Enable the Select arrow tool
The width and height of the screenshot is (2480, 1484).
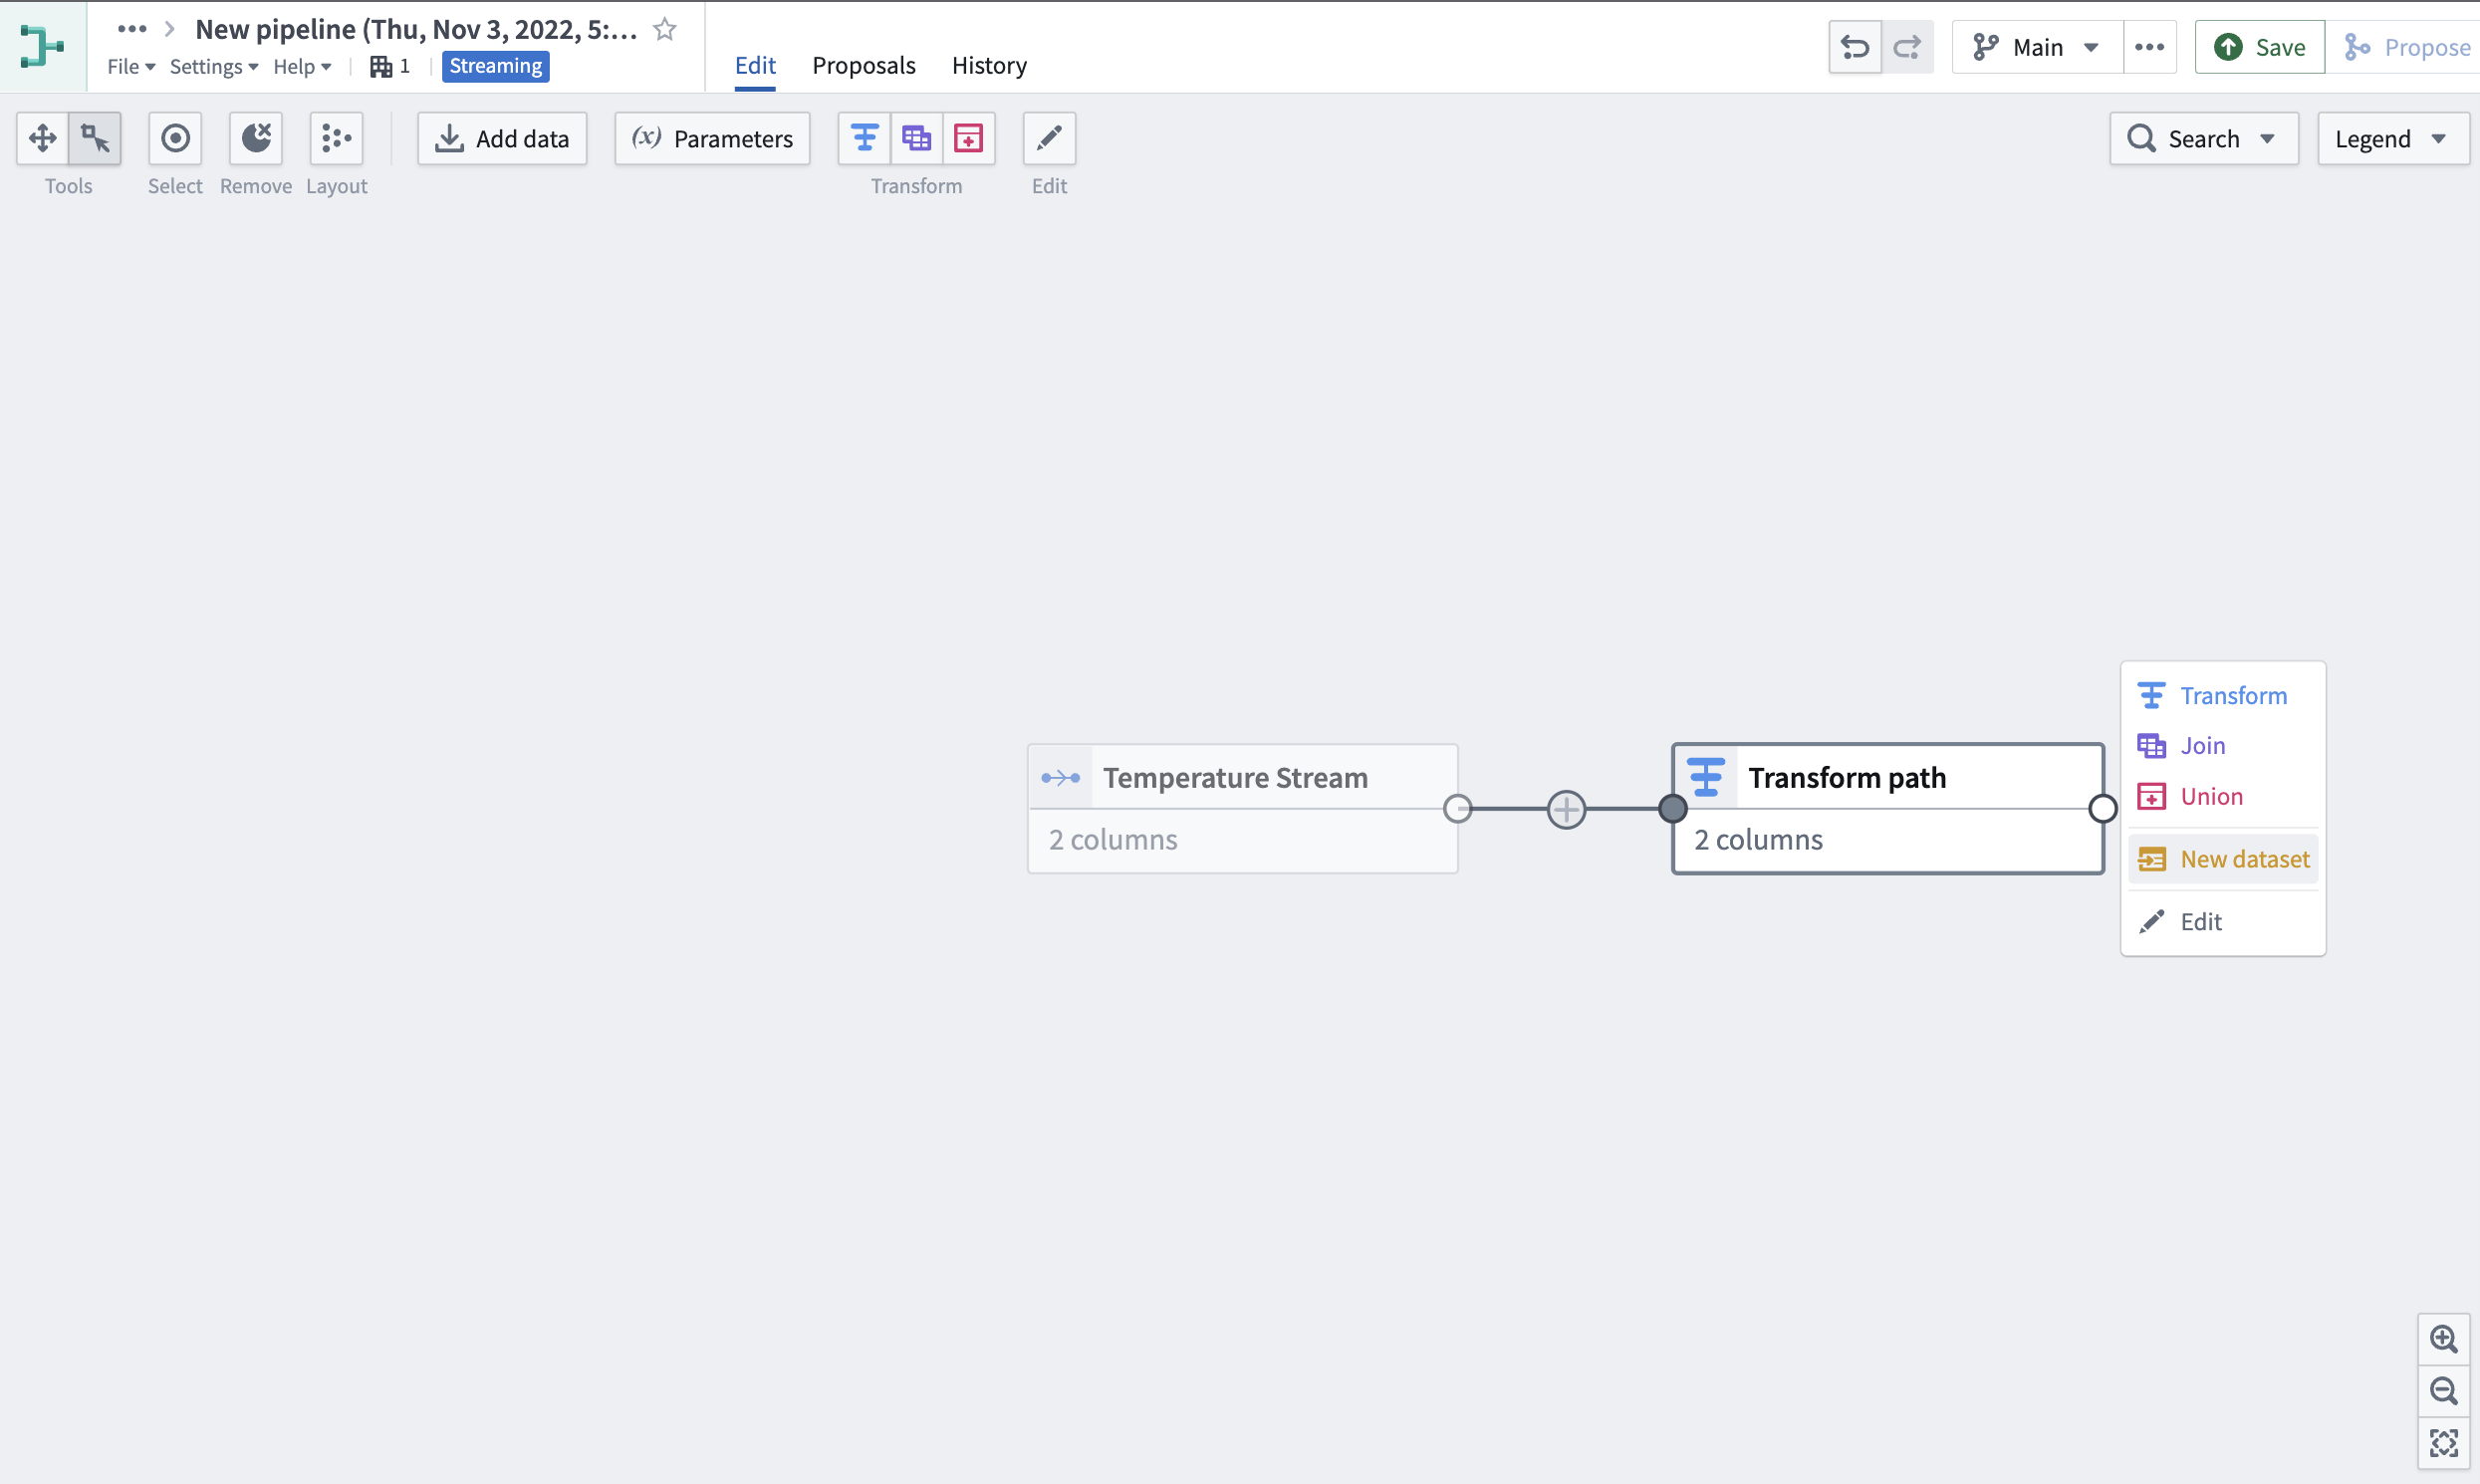[95, 138]
